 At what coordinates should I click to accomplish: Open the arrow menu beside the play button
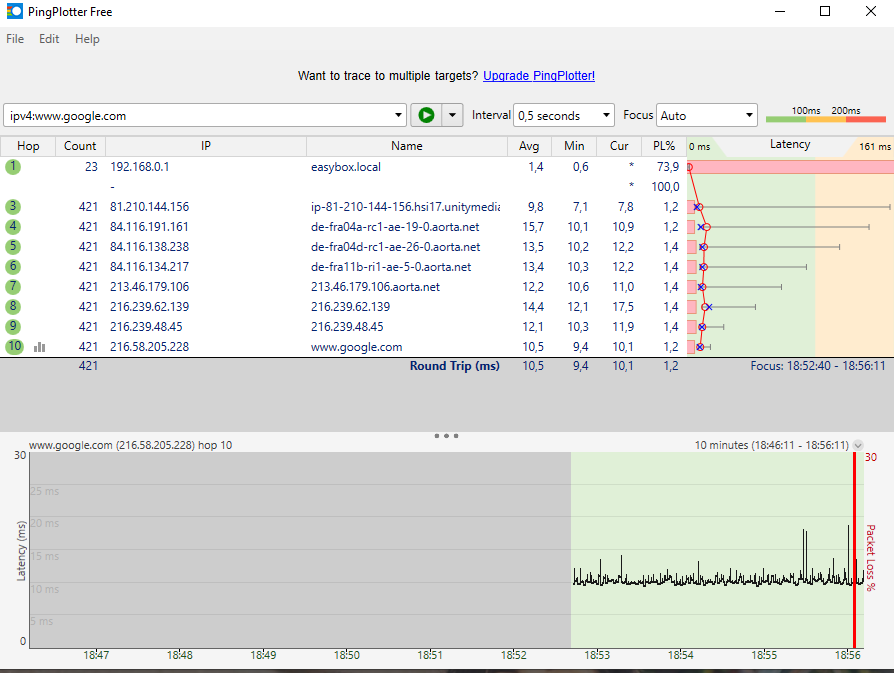452,115
